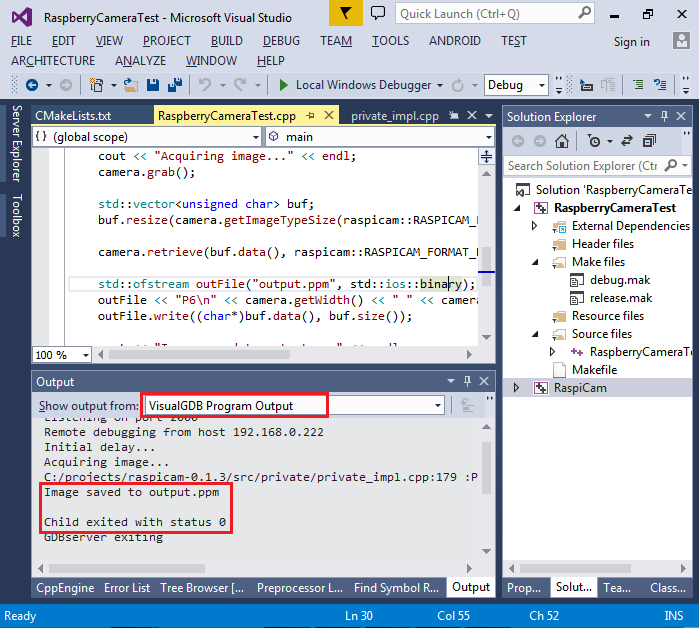699x628 pixels.
Task: Click the Sign in link
Action: pyautogui.click(x=631, y=42)
